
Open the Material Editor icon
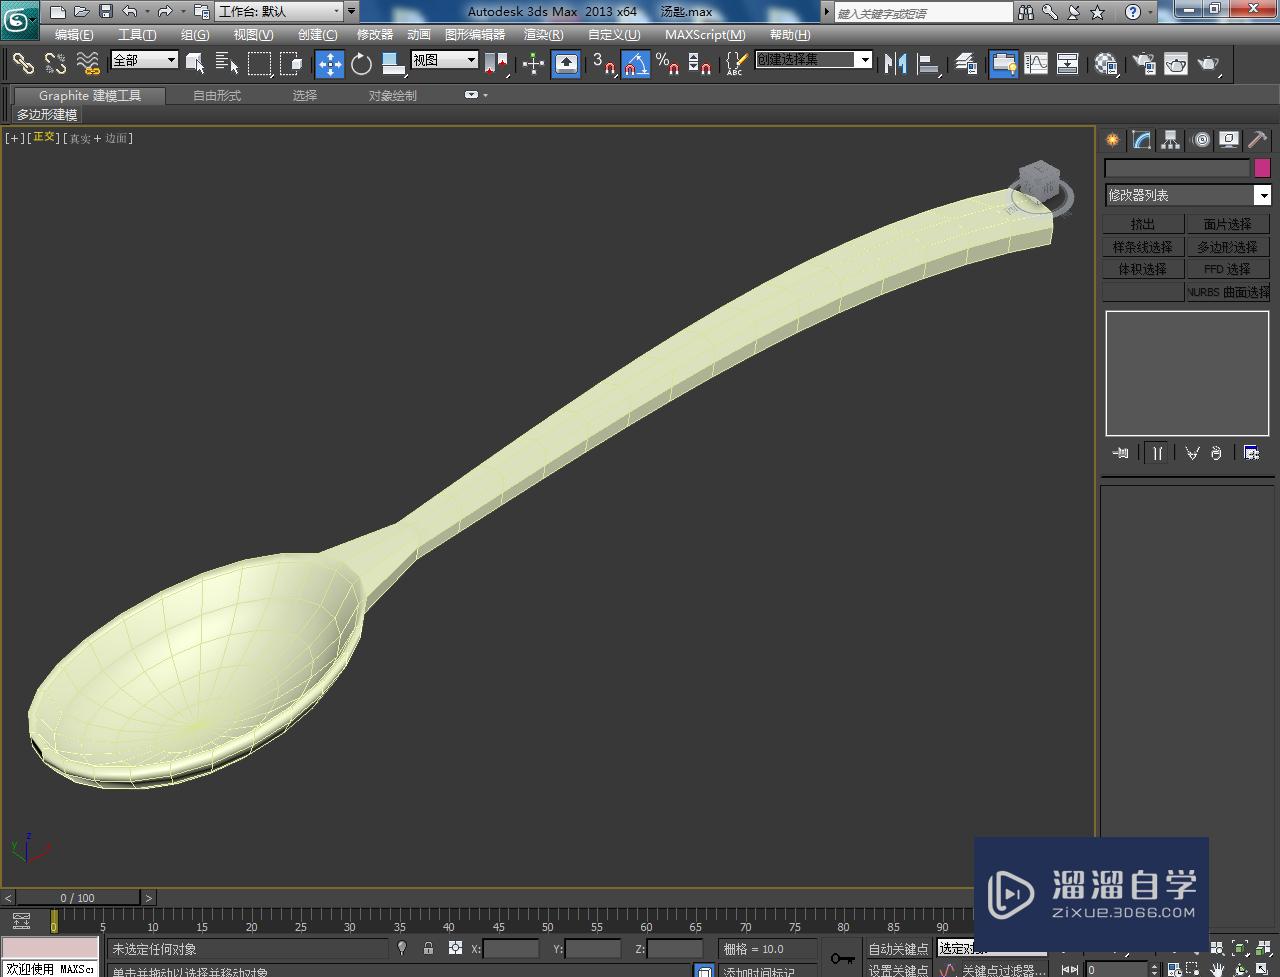click(x=1106, y=64)
